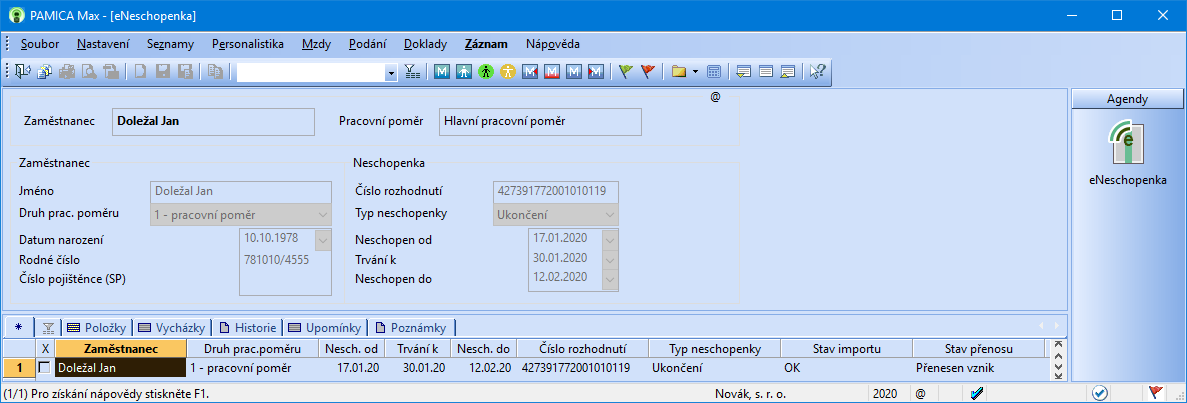Jump to last record in table scrollbar
The height and width of the screenshot is (403, 1187).
click(1058, 376)
